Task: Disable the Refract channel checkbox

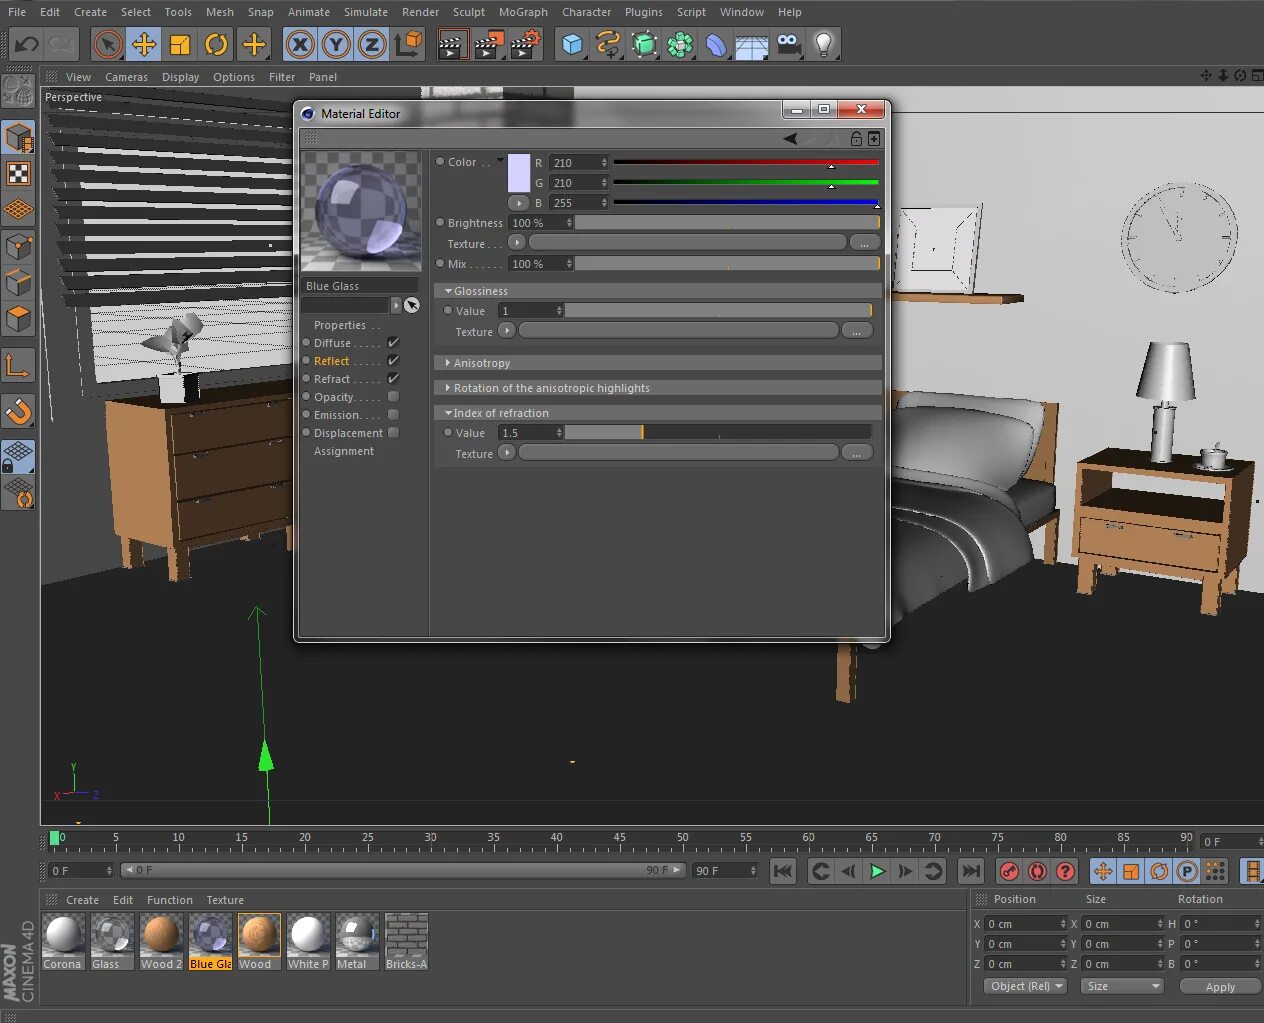Action: pos(393,379)
